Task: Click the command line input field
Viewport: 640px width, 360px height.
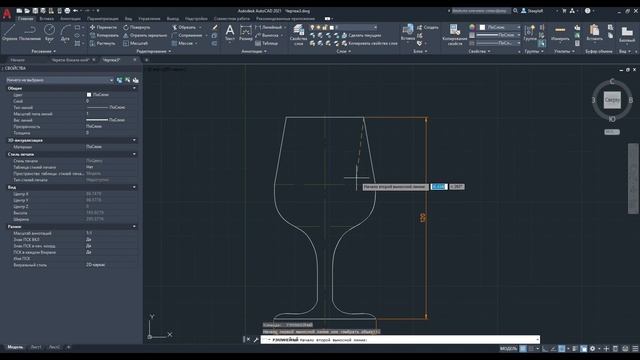Action: tap(400, 340)
